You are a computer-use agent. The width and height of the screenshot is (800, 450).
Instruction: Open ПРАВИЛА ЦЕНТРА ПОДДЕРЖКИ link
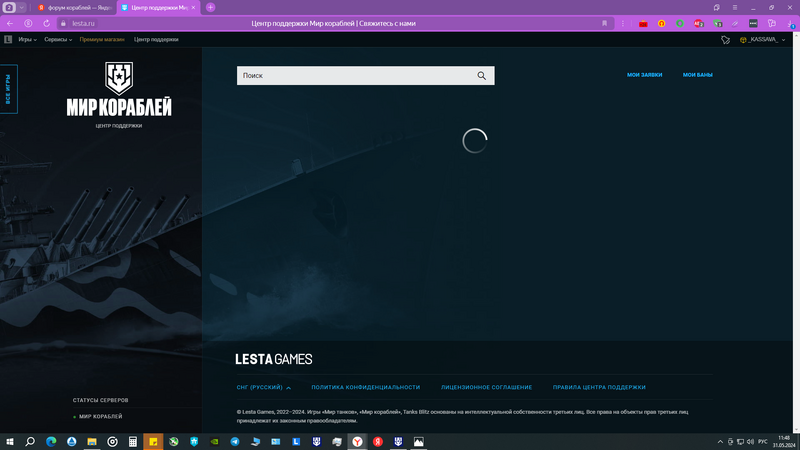pos(599,387)
